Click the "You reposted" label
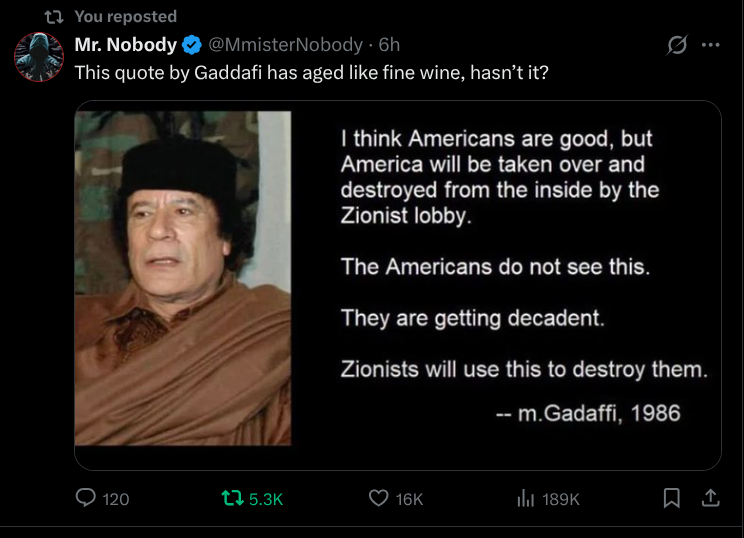The width and height of the screenshot is (744, 538). [x=125, y=16]
